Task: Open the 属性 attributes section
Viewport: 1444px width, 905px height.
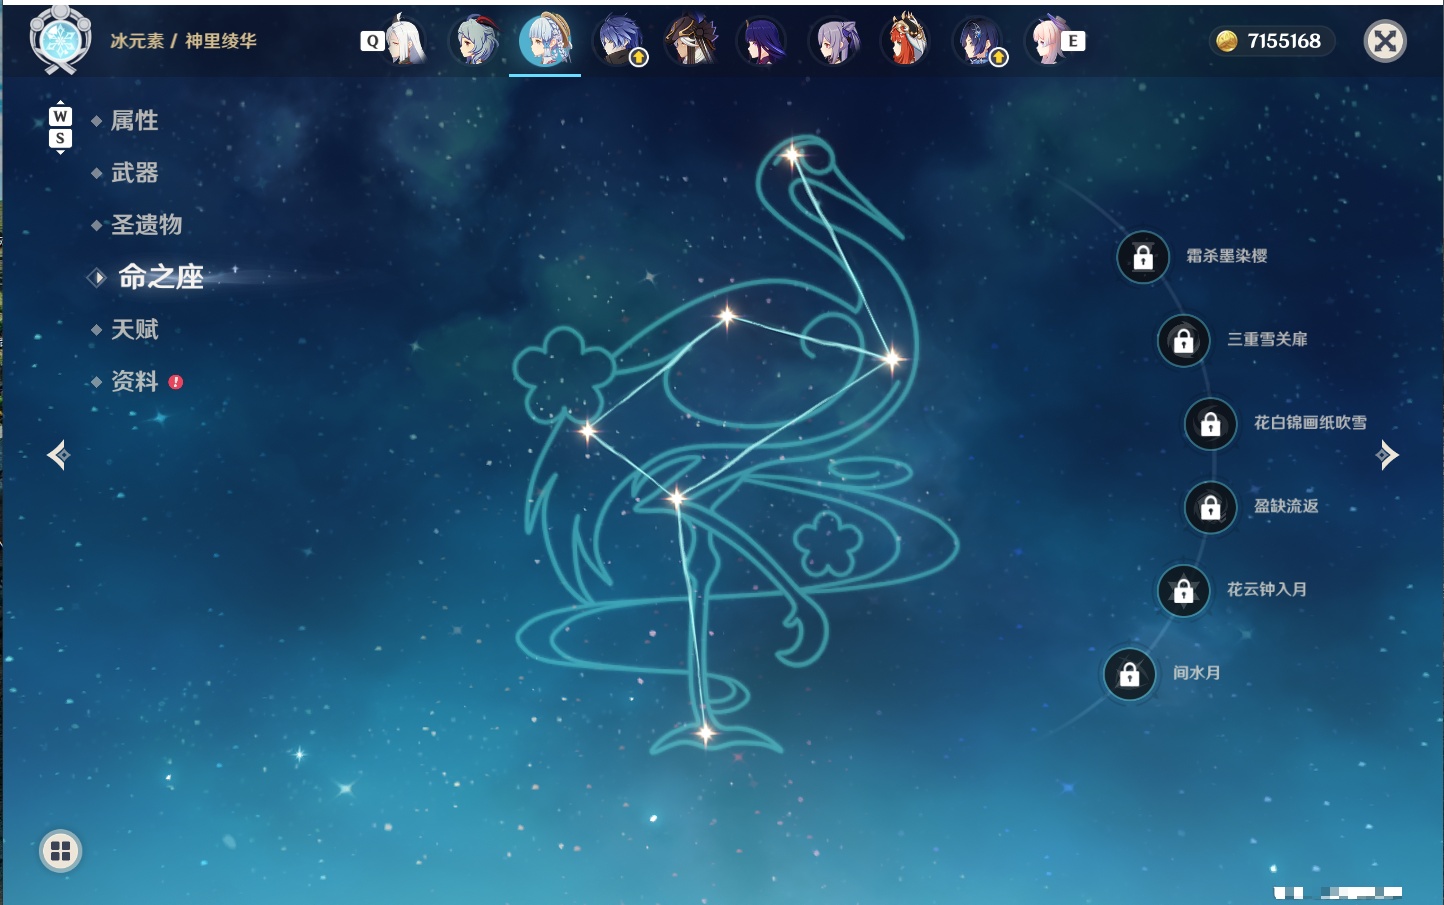Action: pyautogui.click(x=134, y=121)
